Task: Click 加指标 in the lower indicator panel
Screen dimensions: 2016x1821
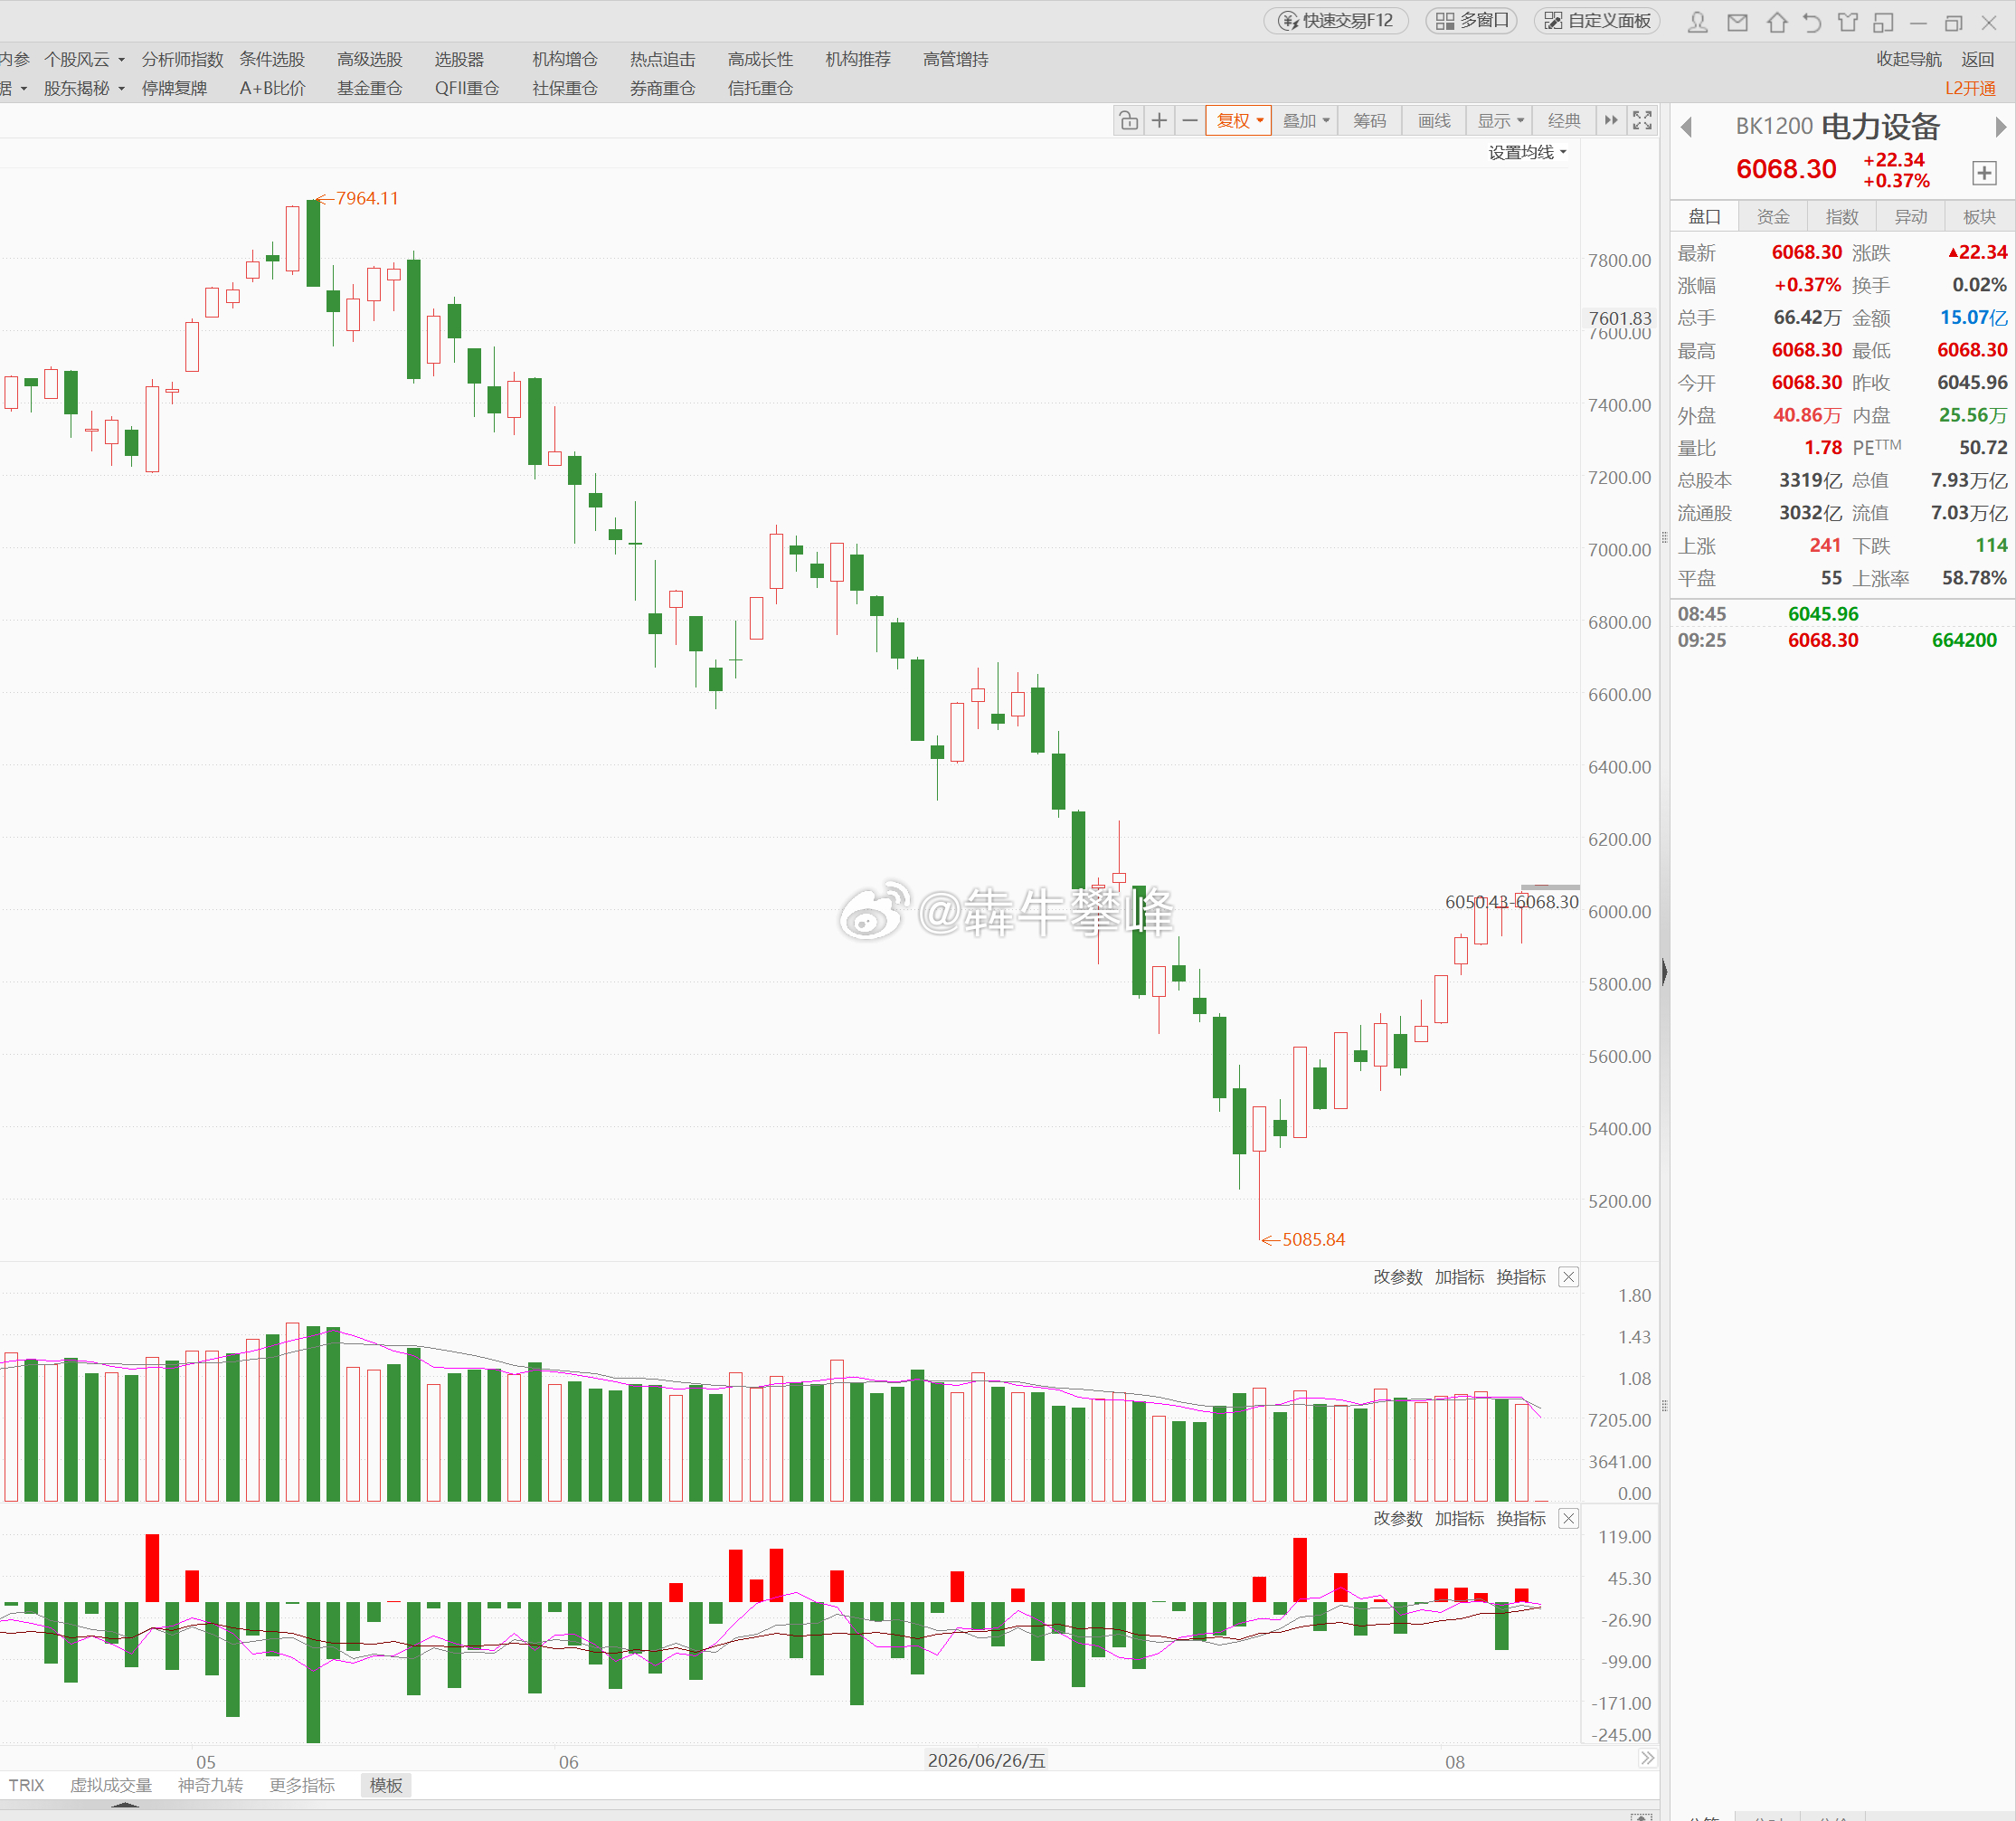Action: click(x=1459, y=1518)
